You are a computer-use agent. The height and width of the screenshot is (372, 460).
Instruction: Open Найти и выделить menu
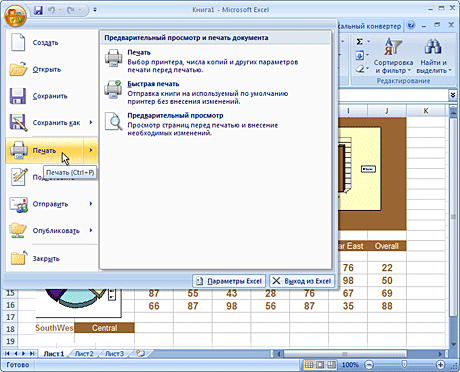tap(433, 55)
